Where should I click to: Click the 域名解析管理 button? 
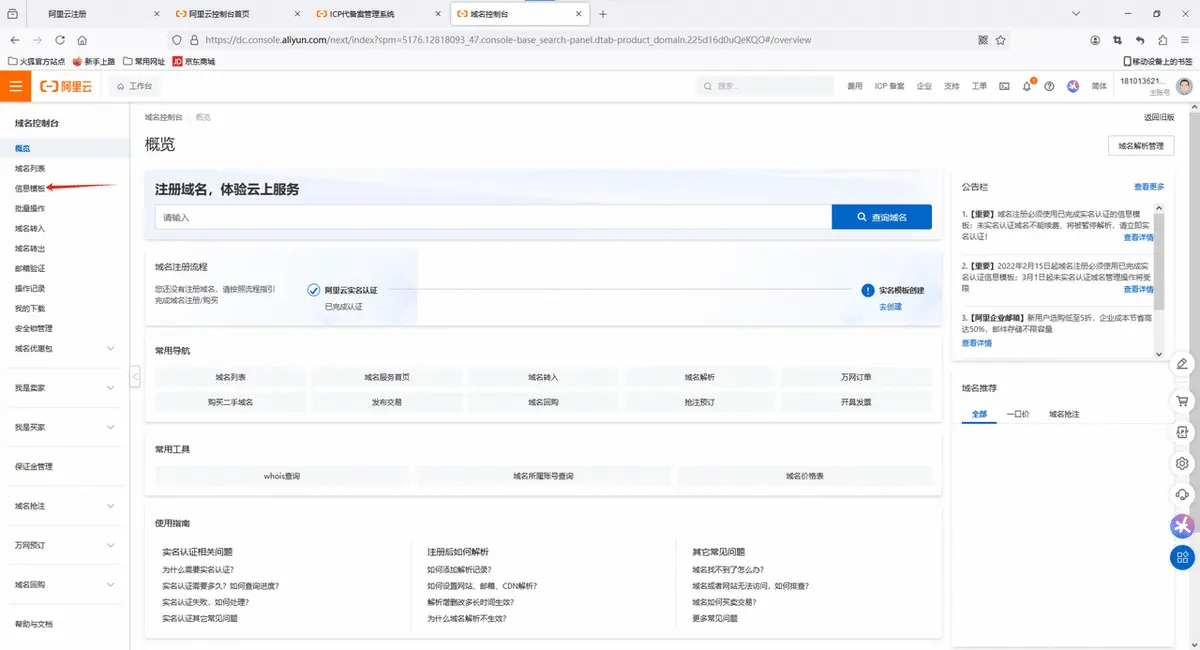coord(1141,146)
